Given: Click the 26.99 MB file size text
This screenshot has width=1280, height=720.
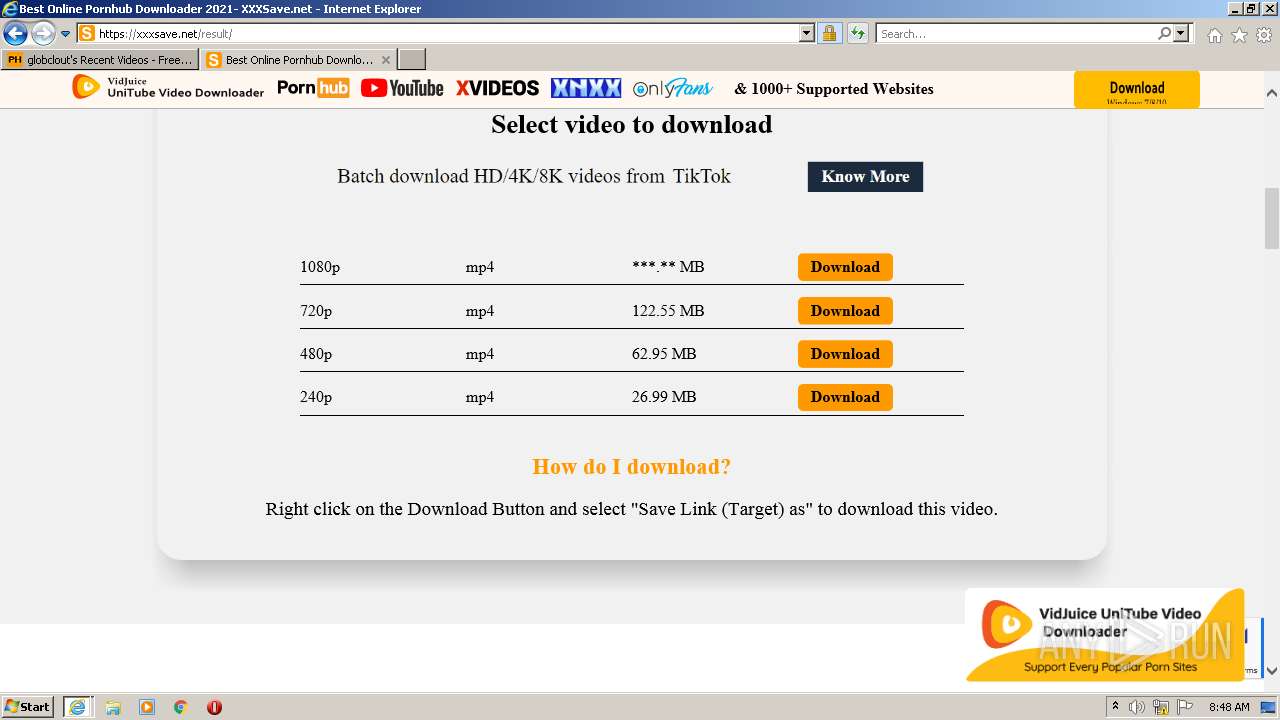Looking at the screenshot, I should pyautogui.click(x=664, y=397).
